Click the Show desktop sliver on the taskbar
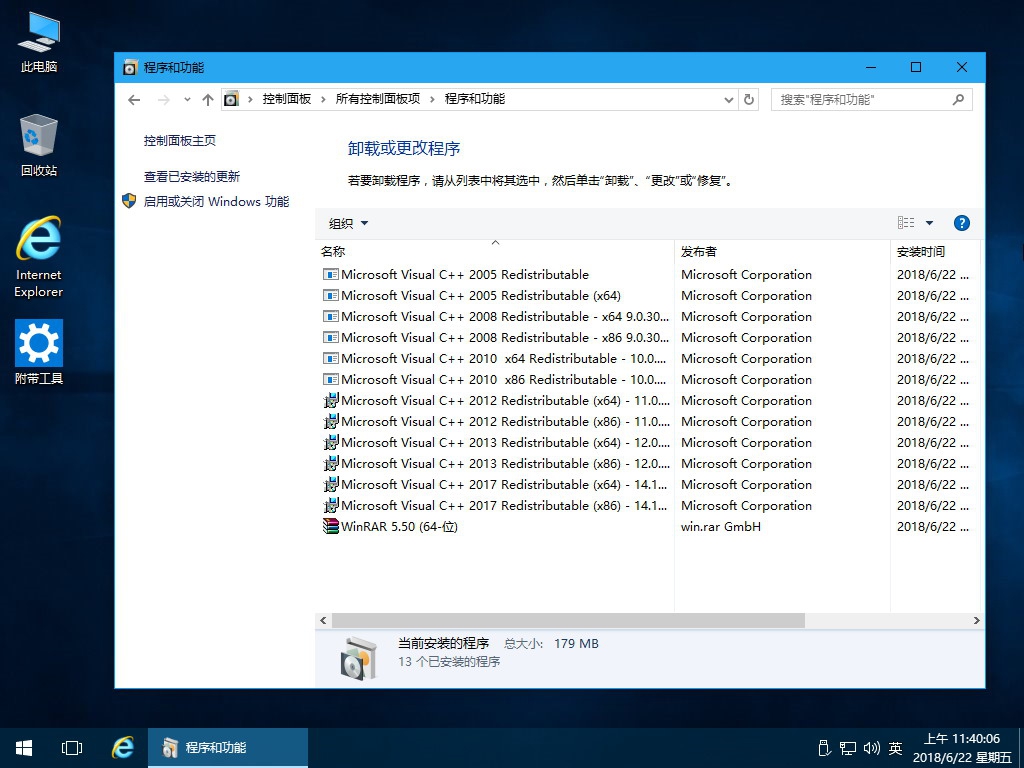The width and height of the screenshot is (1024, 768). pyautogui.click(x=1021, y=748)
